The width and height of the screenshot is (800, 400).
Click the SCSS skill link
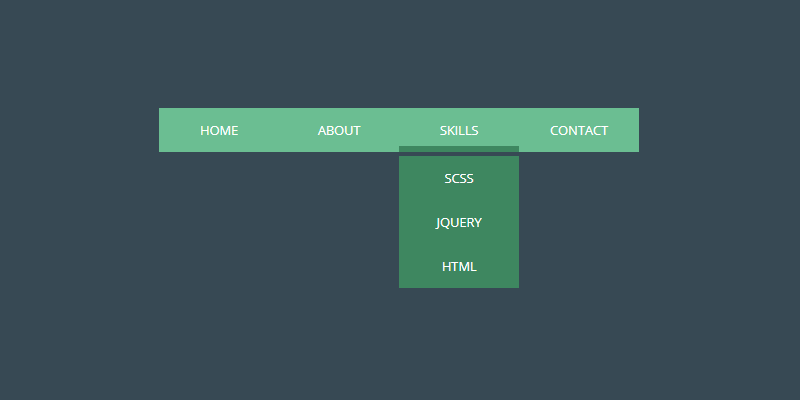point(459,179)
